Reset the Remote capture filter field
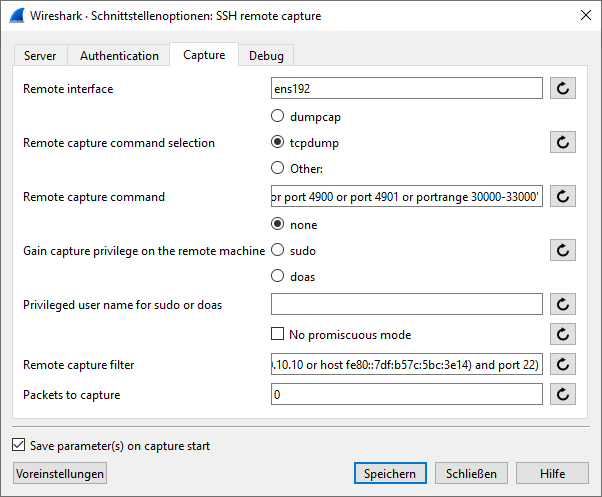The width and height of the screenshot is (602, 497). pyautogui.click(x=563, y=365)
